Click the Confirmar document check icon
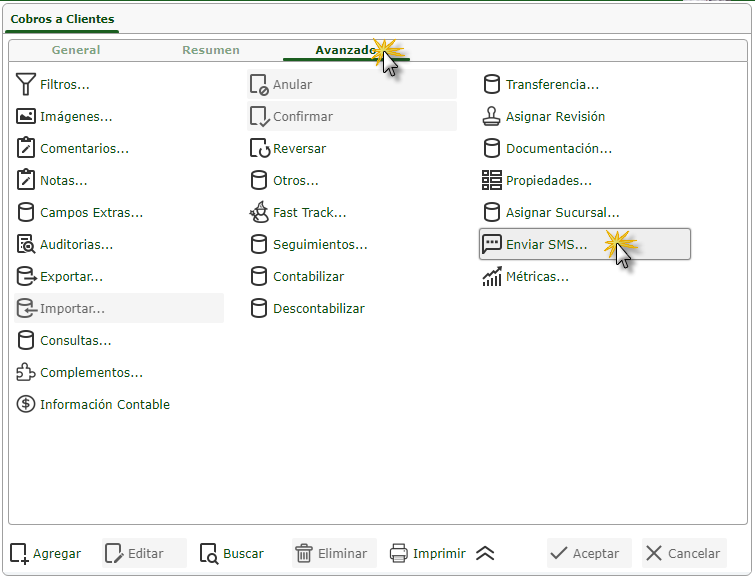The image size is (755, 578). [260, 116]
